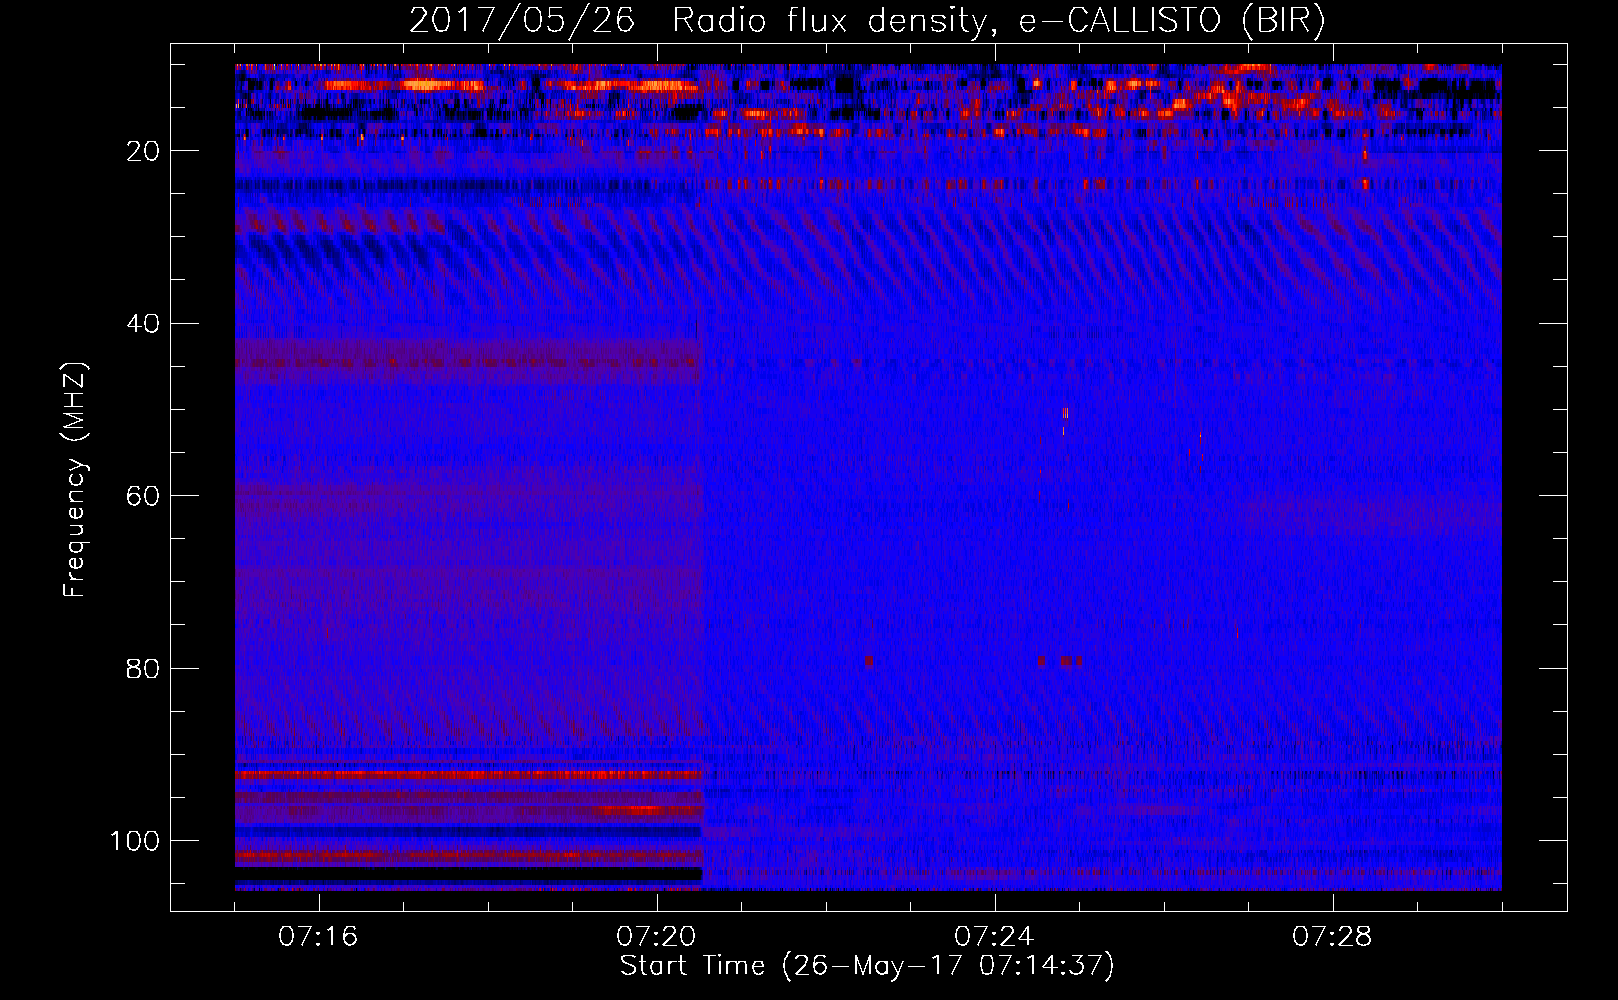
Task: Click the "07:24" time tick label
Action: [994, 936]
